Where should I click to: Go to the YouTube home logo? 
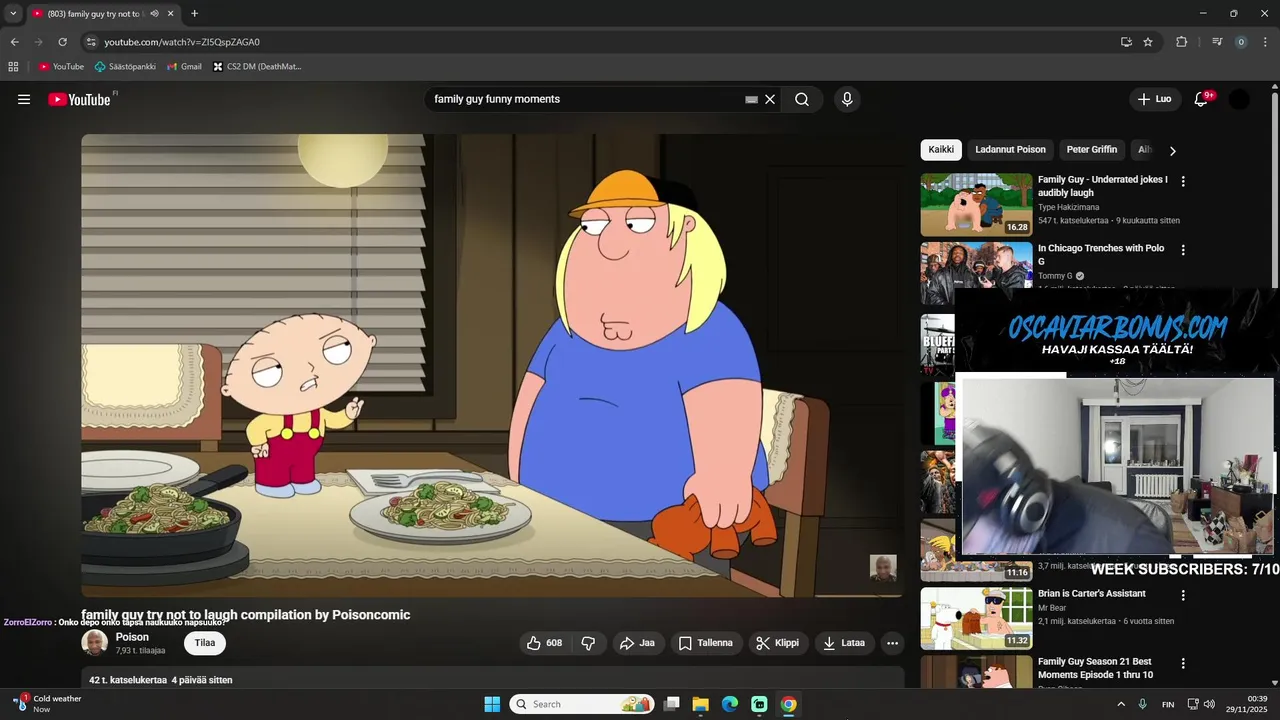click(79, 99)
